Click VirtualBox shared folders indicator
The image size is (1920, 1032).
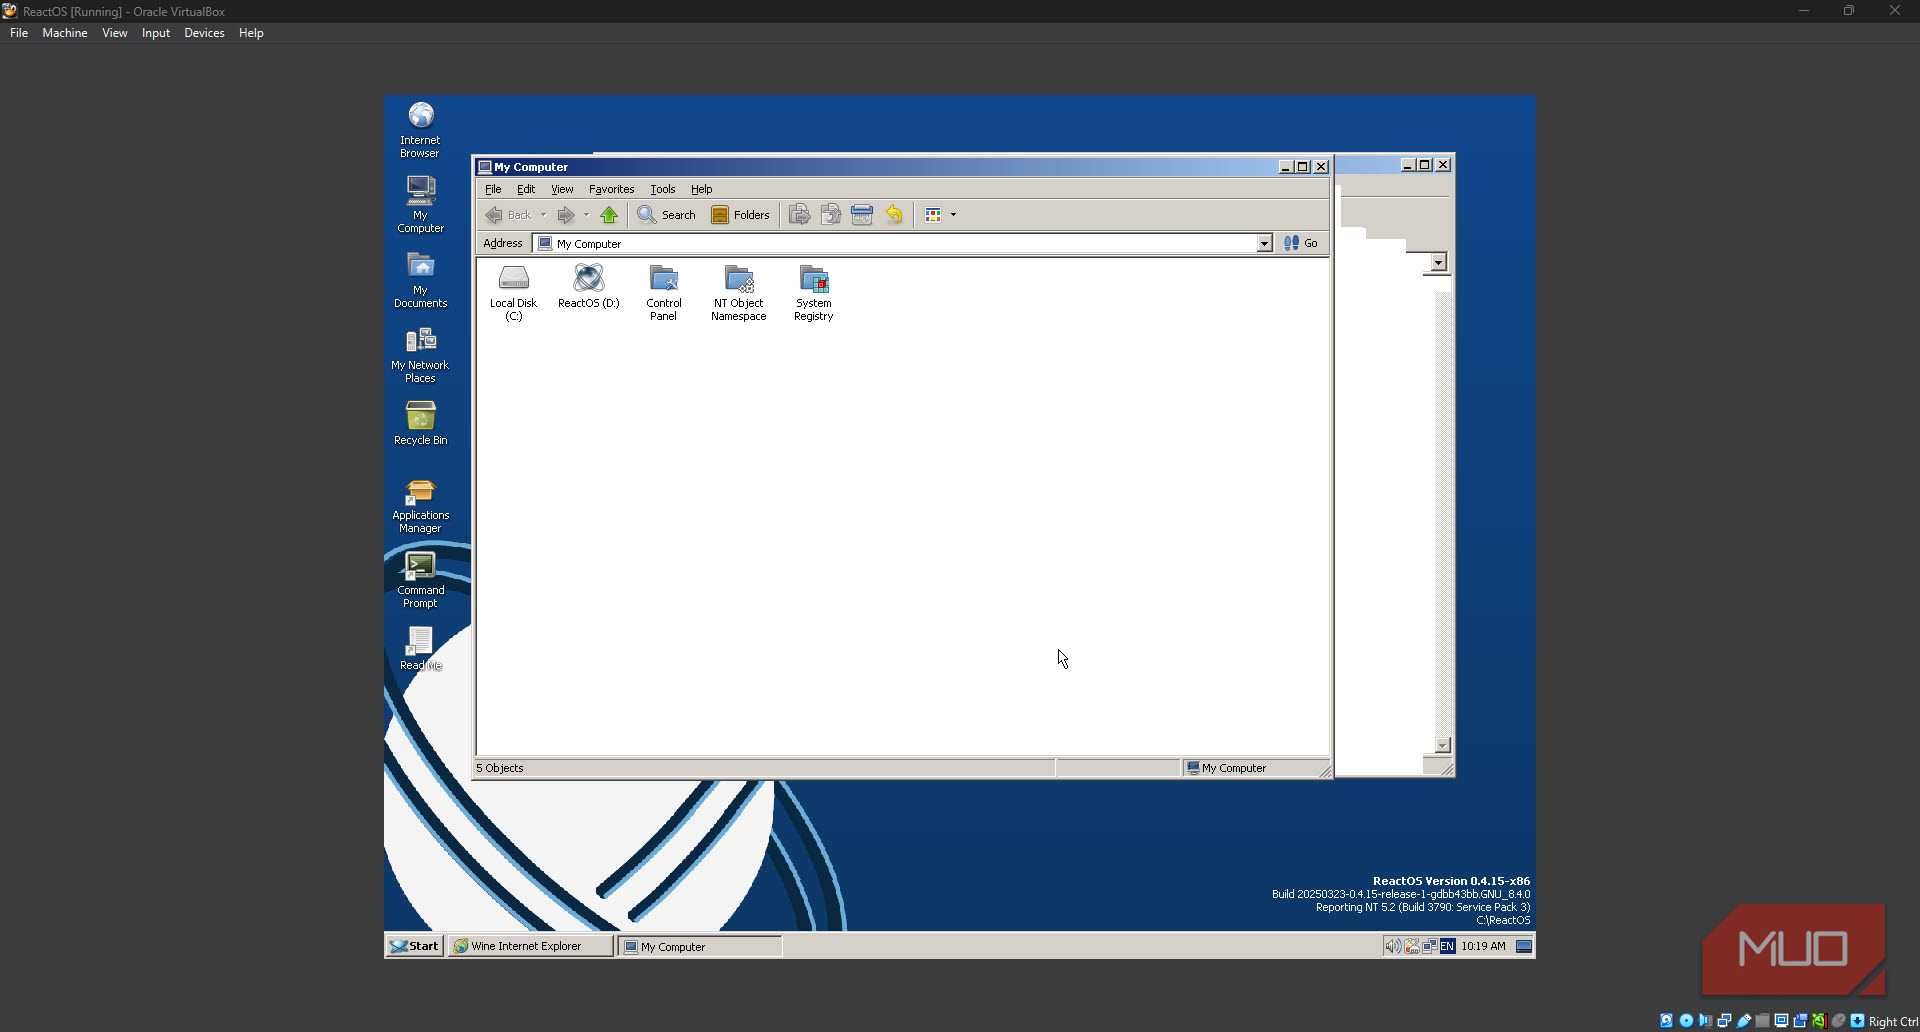(x=1762, y=1021)
